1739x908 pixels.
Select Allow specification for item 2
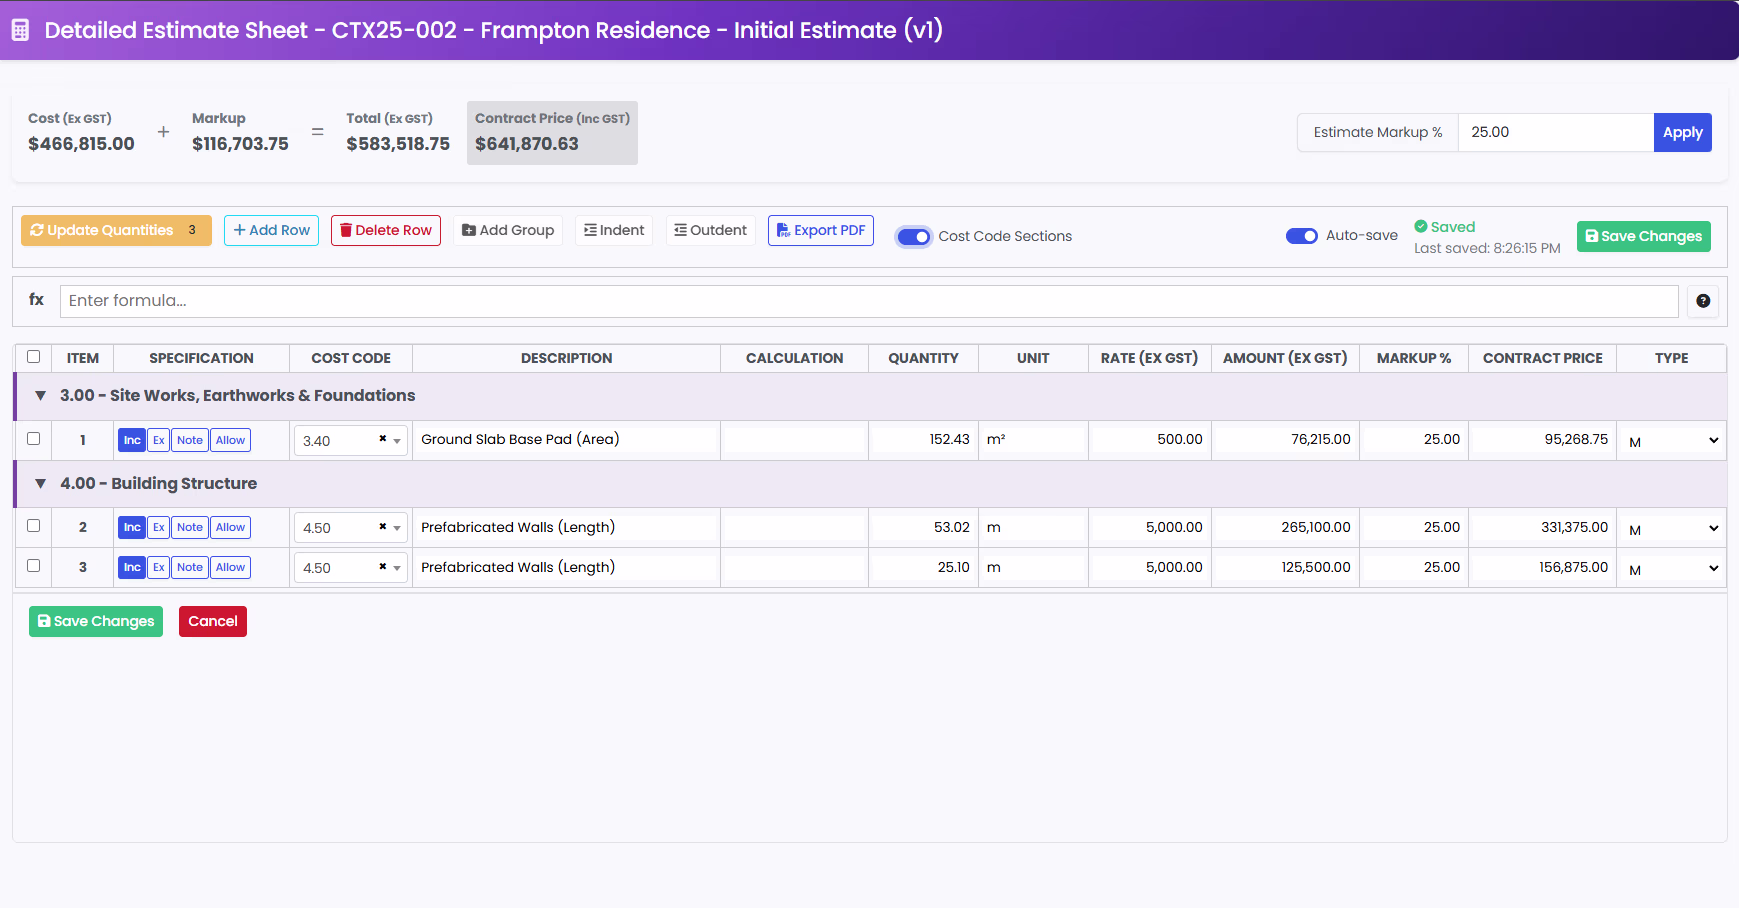231,527
